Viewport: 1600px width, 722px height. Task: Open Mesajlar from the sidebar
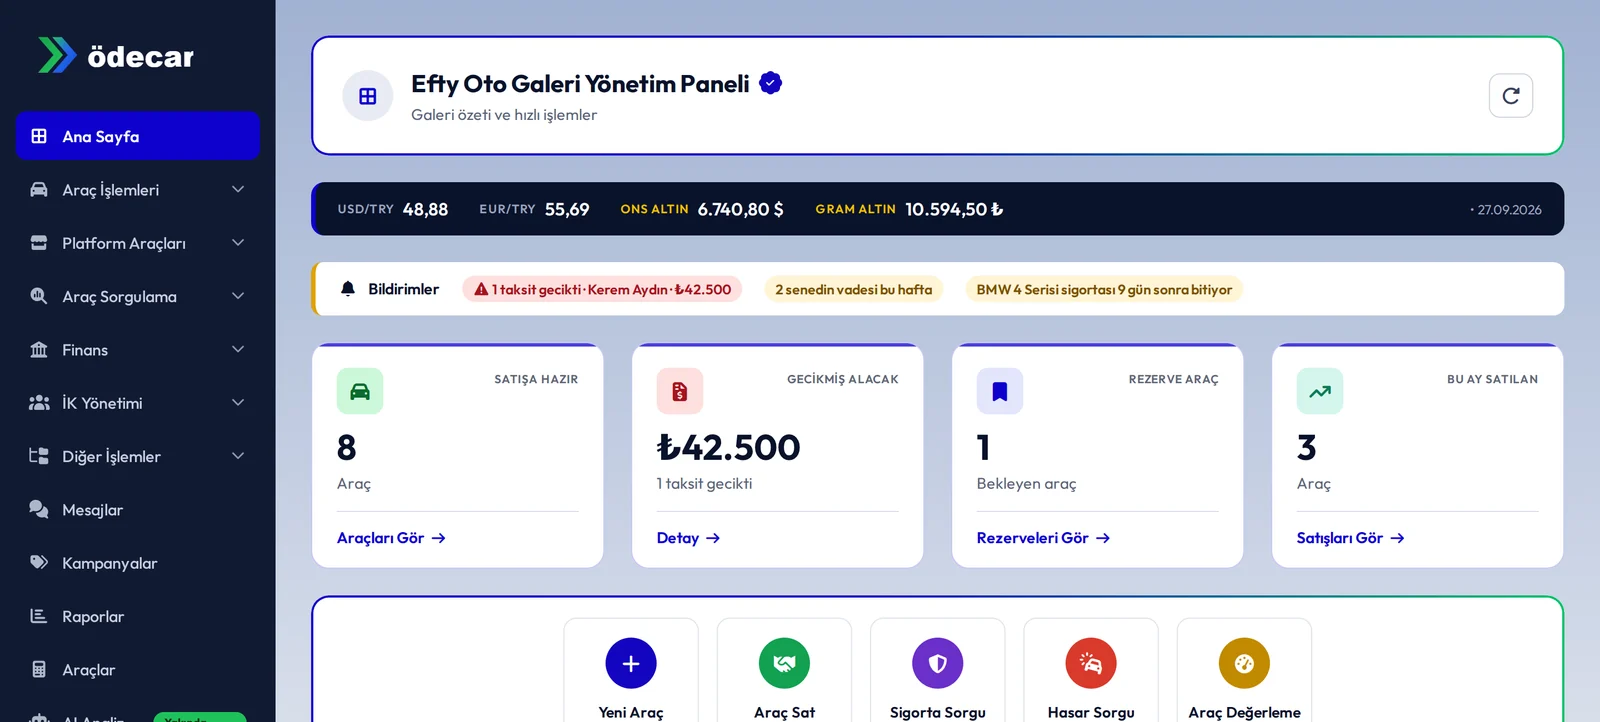(x=138, y=510)
